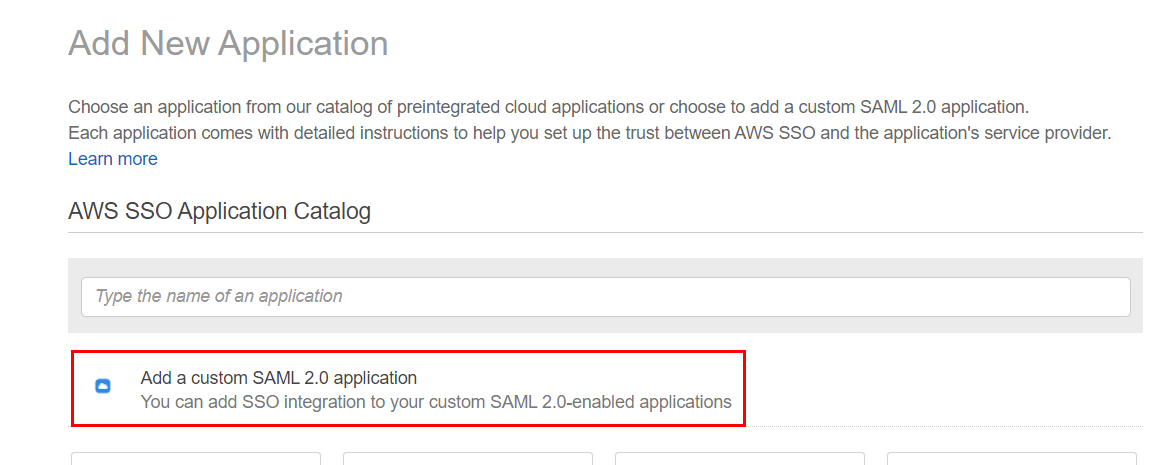Viewport: 1176px width, 465px height.
Task: Click the 'Choose an application from our catalog' sentence
Action: click(548, 106)
